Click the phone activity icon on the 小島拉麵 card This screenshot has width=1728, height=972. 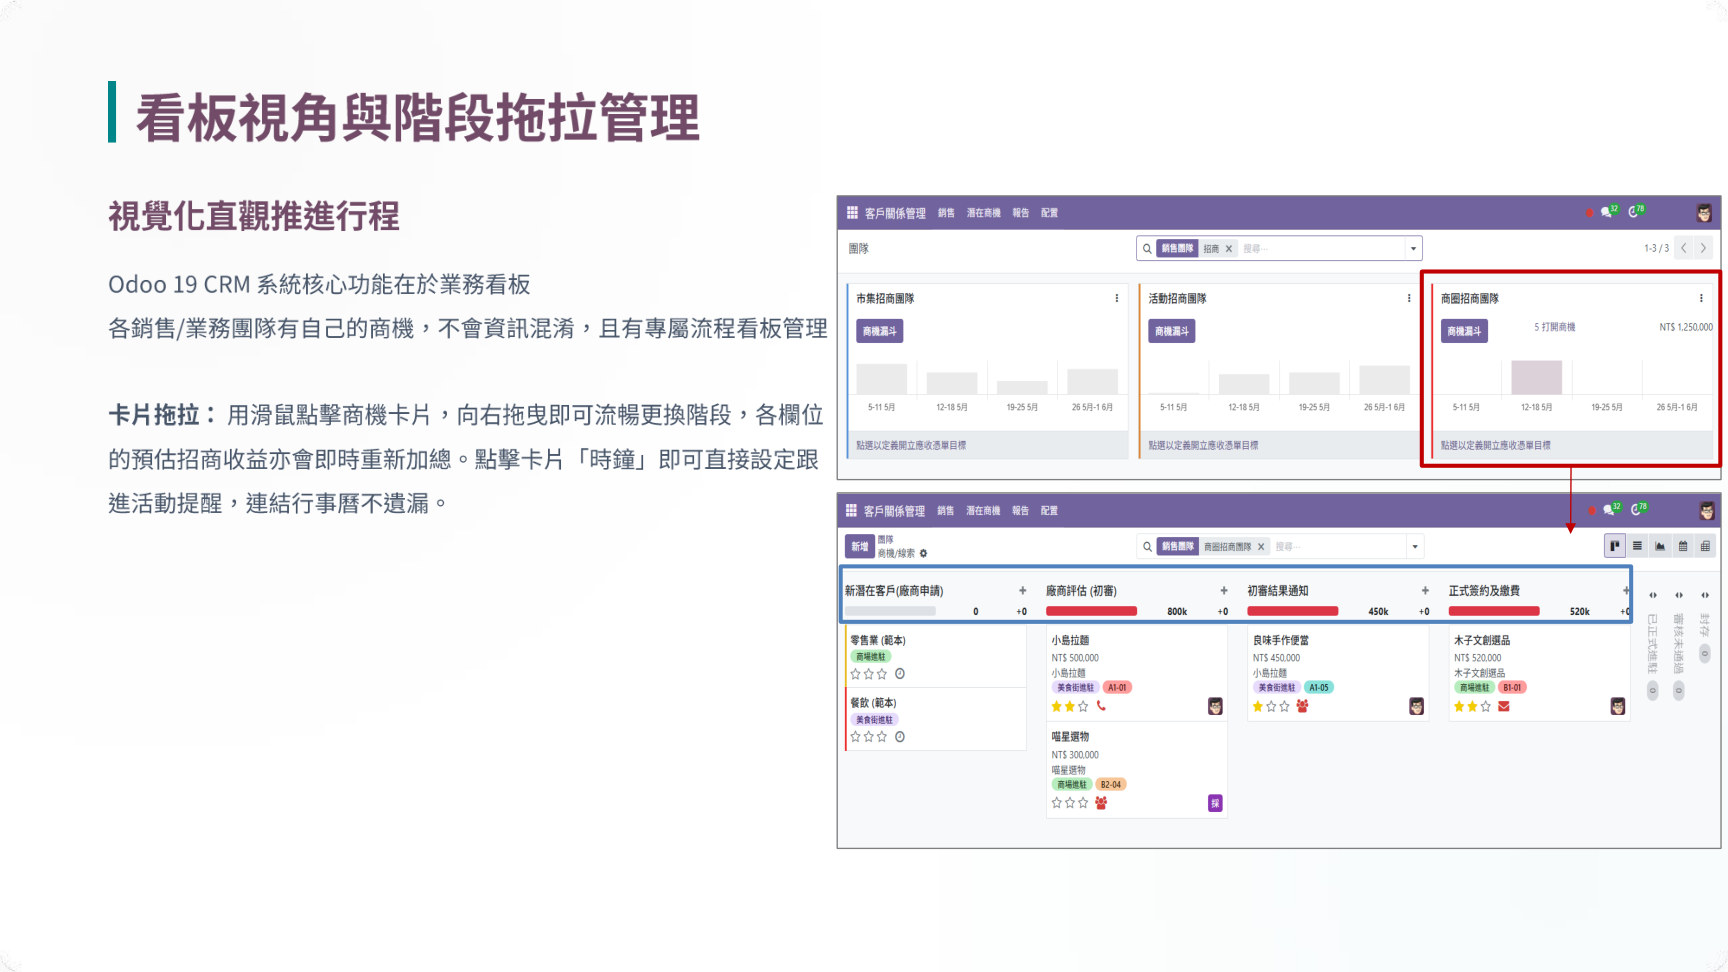pos(1101,706)
